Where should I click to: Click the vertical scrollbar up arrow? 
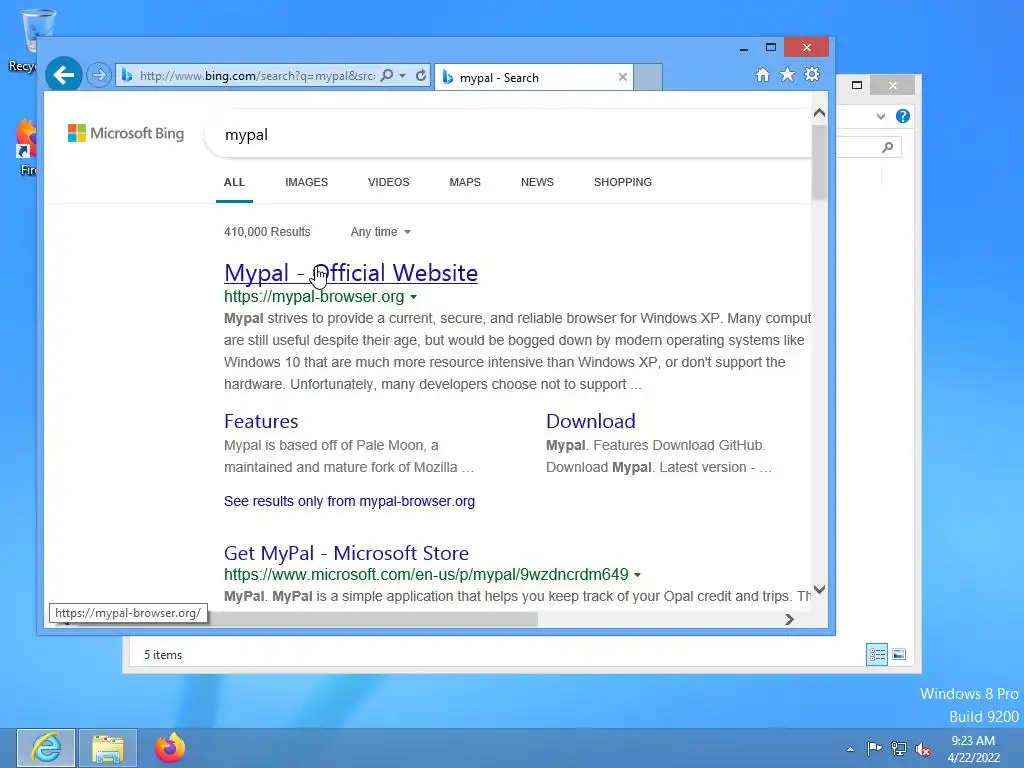click(x=820, y=113)
